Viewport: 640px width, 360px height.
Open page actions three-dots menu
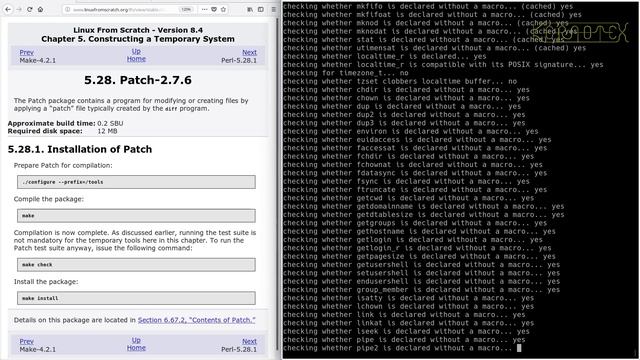coord(204,9)
